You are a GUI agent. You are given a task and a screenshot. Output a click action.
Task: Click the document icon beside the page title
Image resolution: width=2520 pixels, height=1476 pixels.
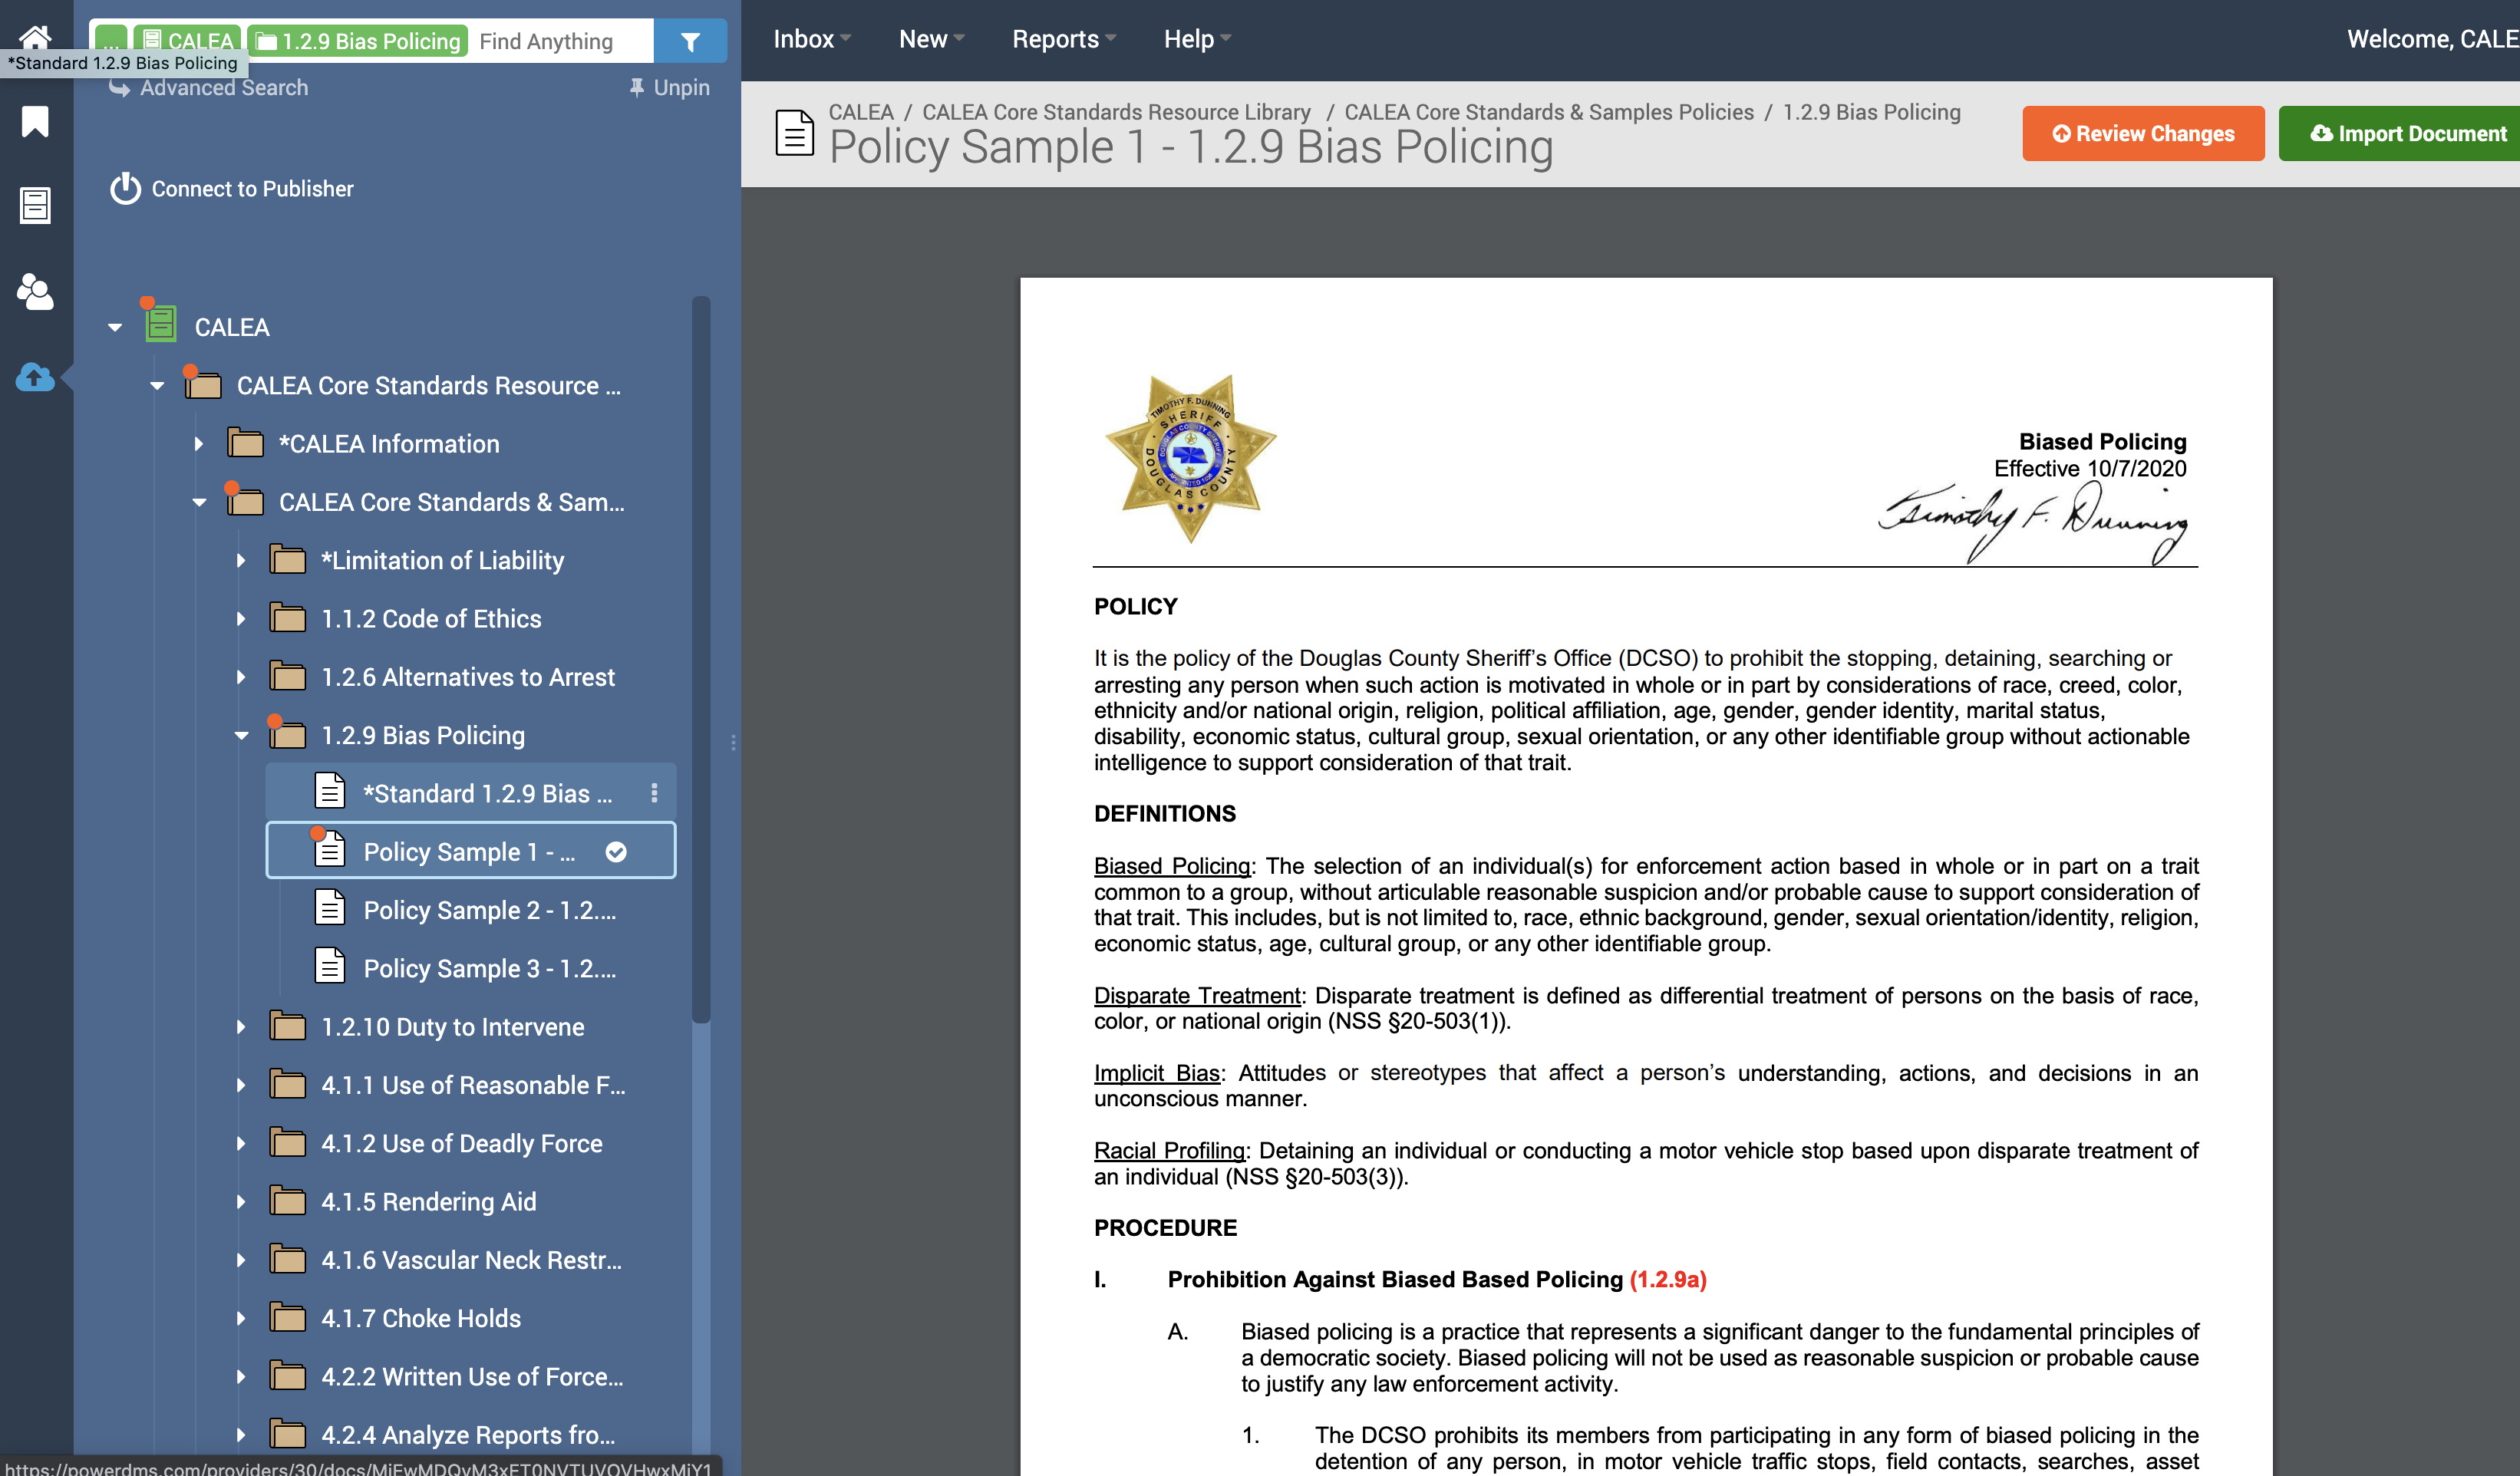[795, 133]
